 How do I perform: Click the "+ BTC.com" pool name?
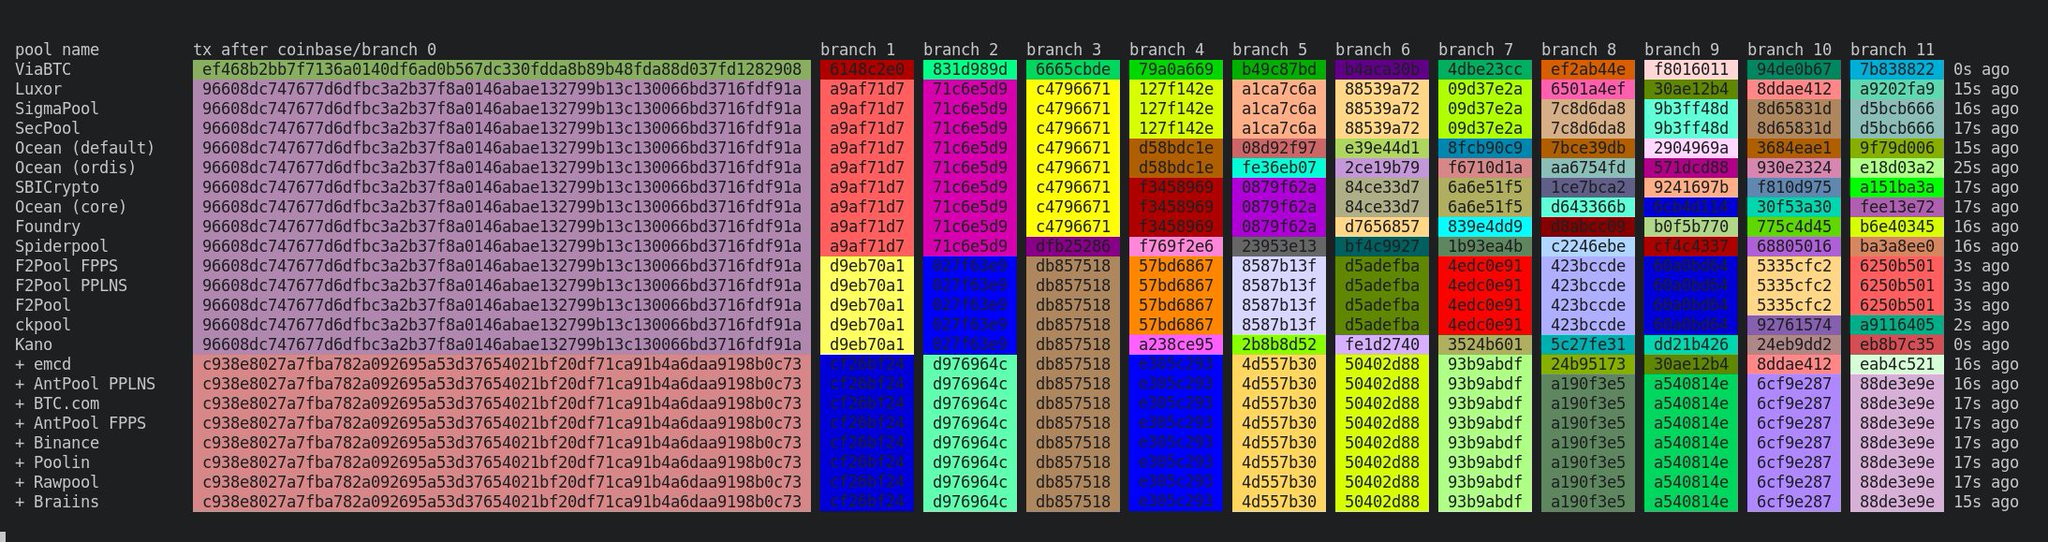tap(57, 404)
